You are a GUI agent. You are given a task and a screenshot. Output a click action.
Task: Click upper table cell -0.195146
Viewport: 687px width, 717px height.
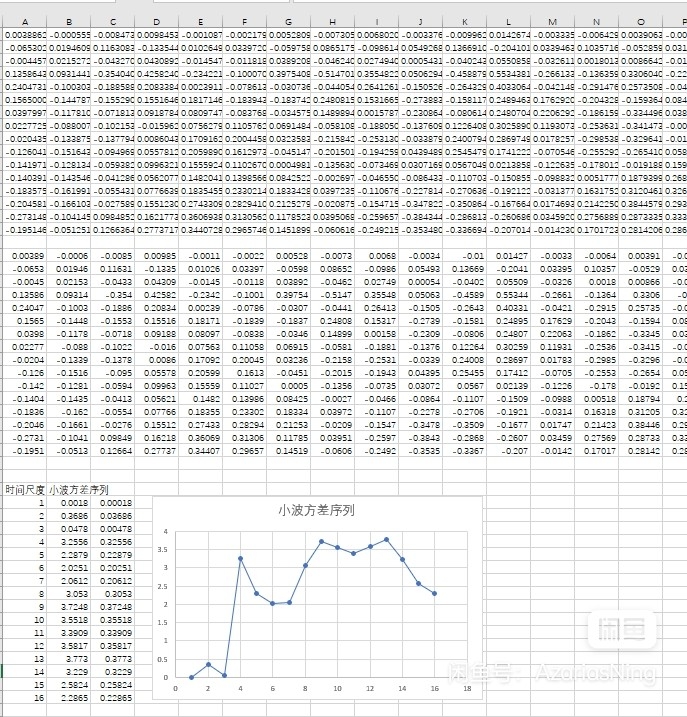click(25, 230)
